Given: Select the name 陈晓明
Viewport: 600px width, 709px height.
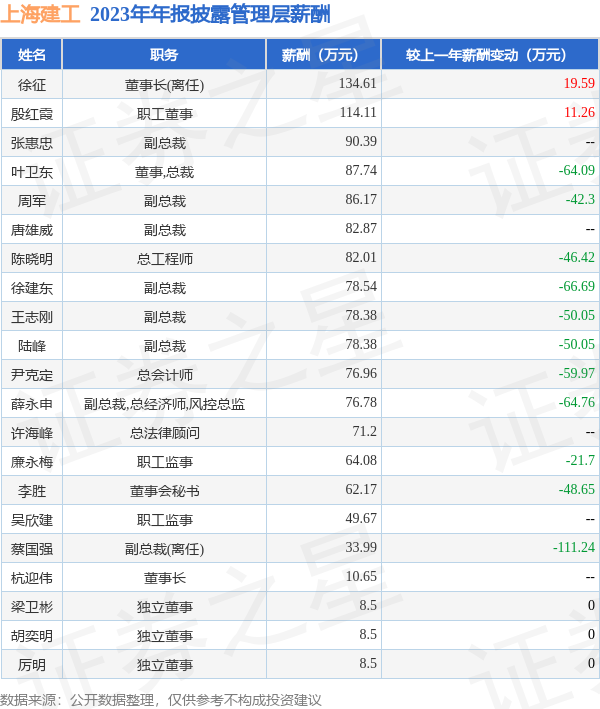Looking at the screenshot, I should [32, 259].
